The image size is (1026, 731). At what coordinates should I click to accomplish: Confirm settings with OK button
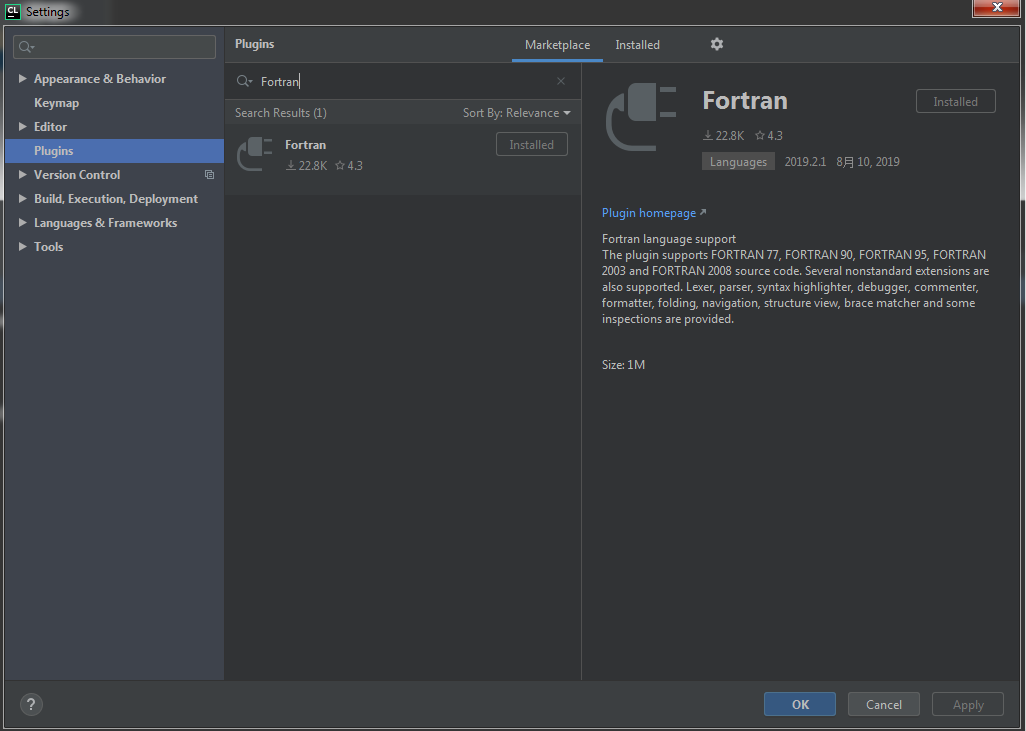[799, 704]
